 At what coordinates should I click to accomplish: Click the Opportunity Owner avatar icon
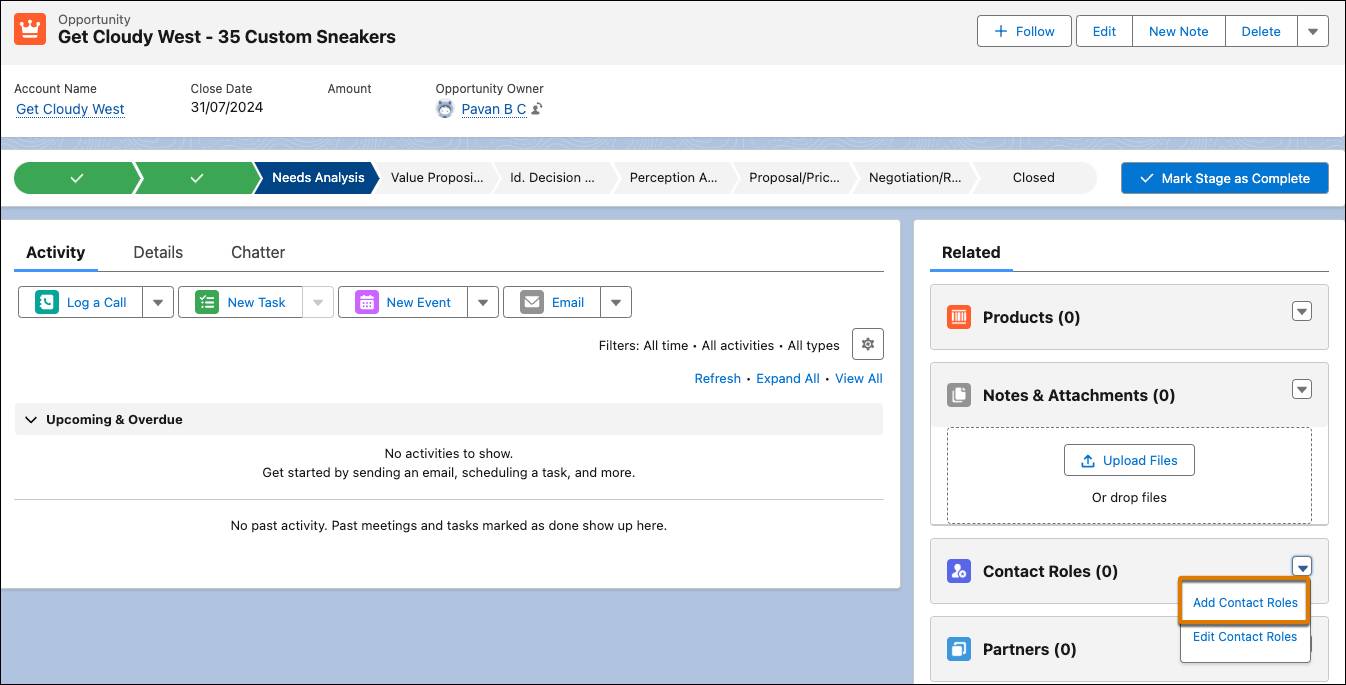[445, 109]
